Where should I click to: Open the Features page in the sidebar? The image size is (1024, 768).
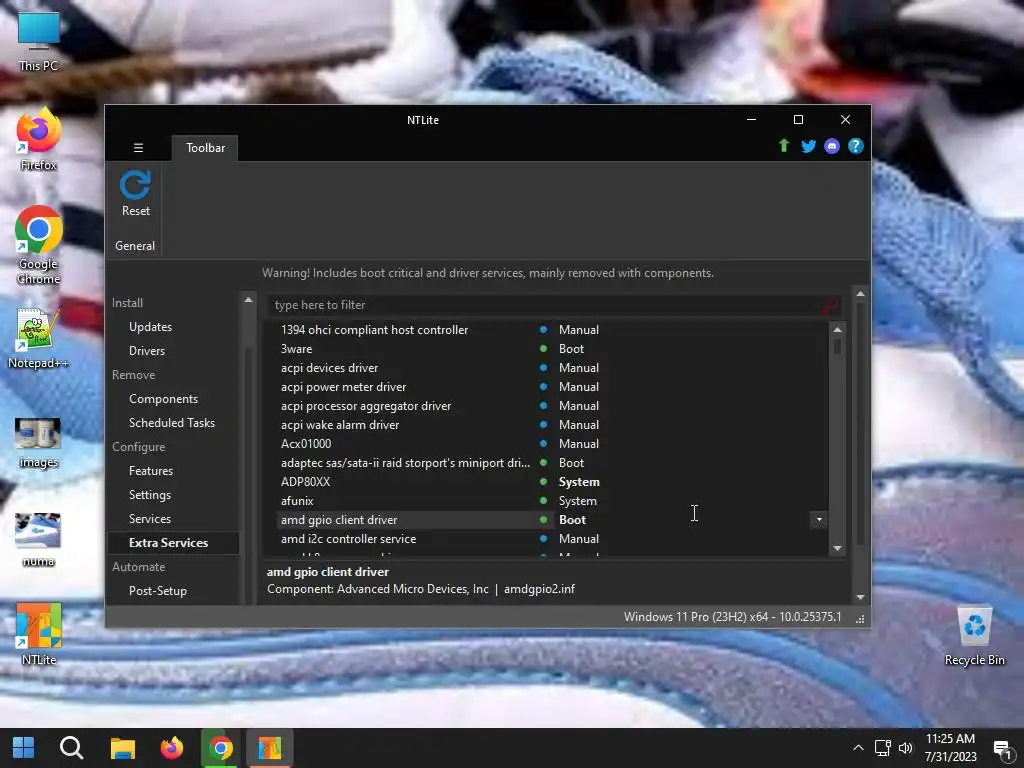click(x=151, y=471)
